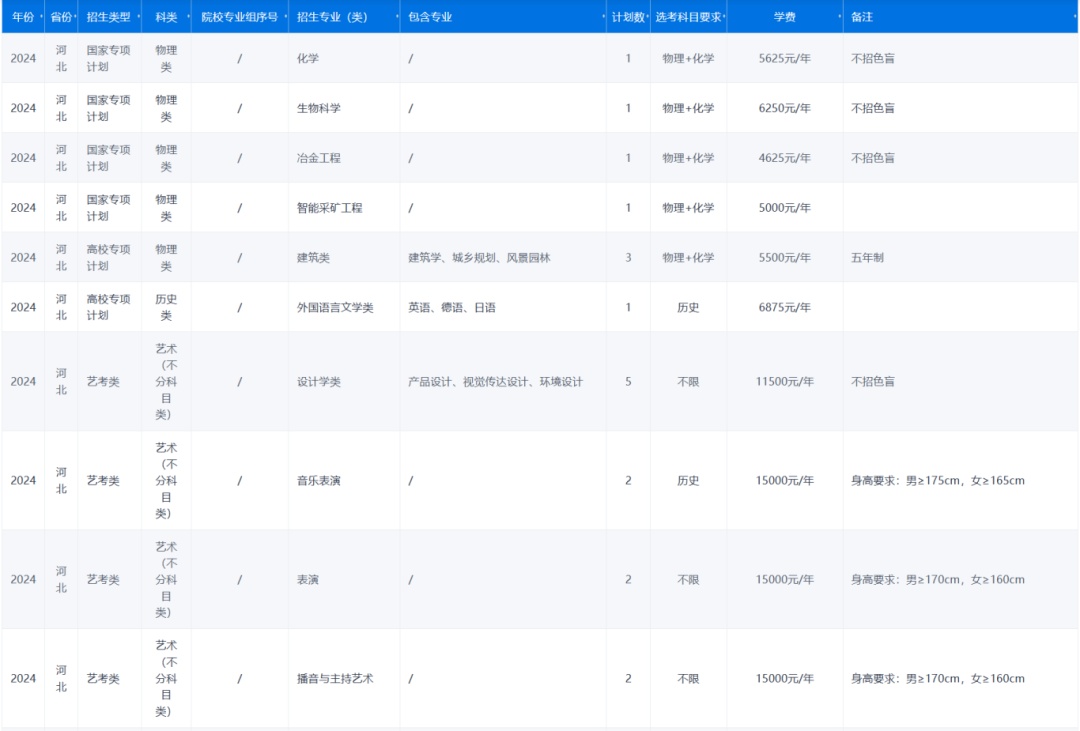Click the 15000元/年 fee for 表演

(785, 579)
